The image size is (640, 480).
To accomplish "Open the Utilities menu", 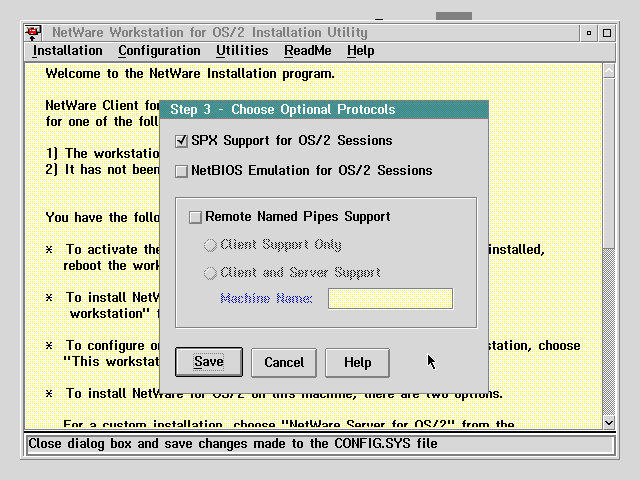I will [242, 51].
